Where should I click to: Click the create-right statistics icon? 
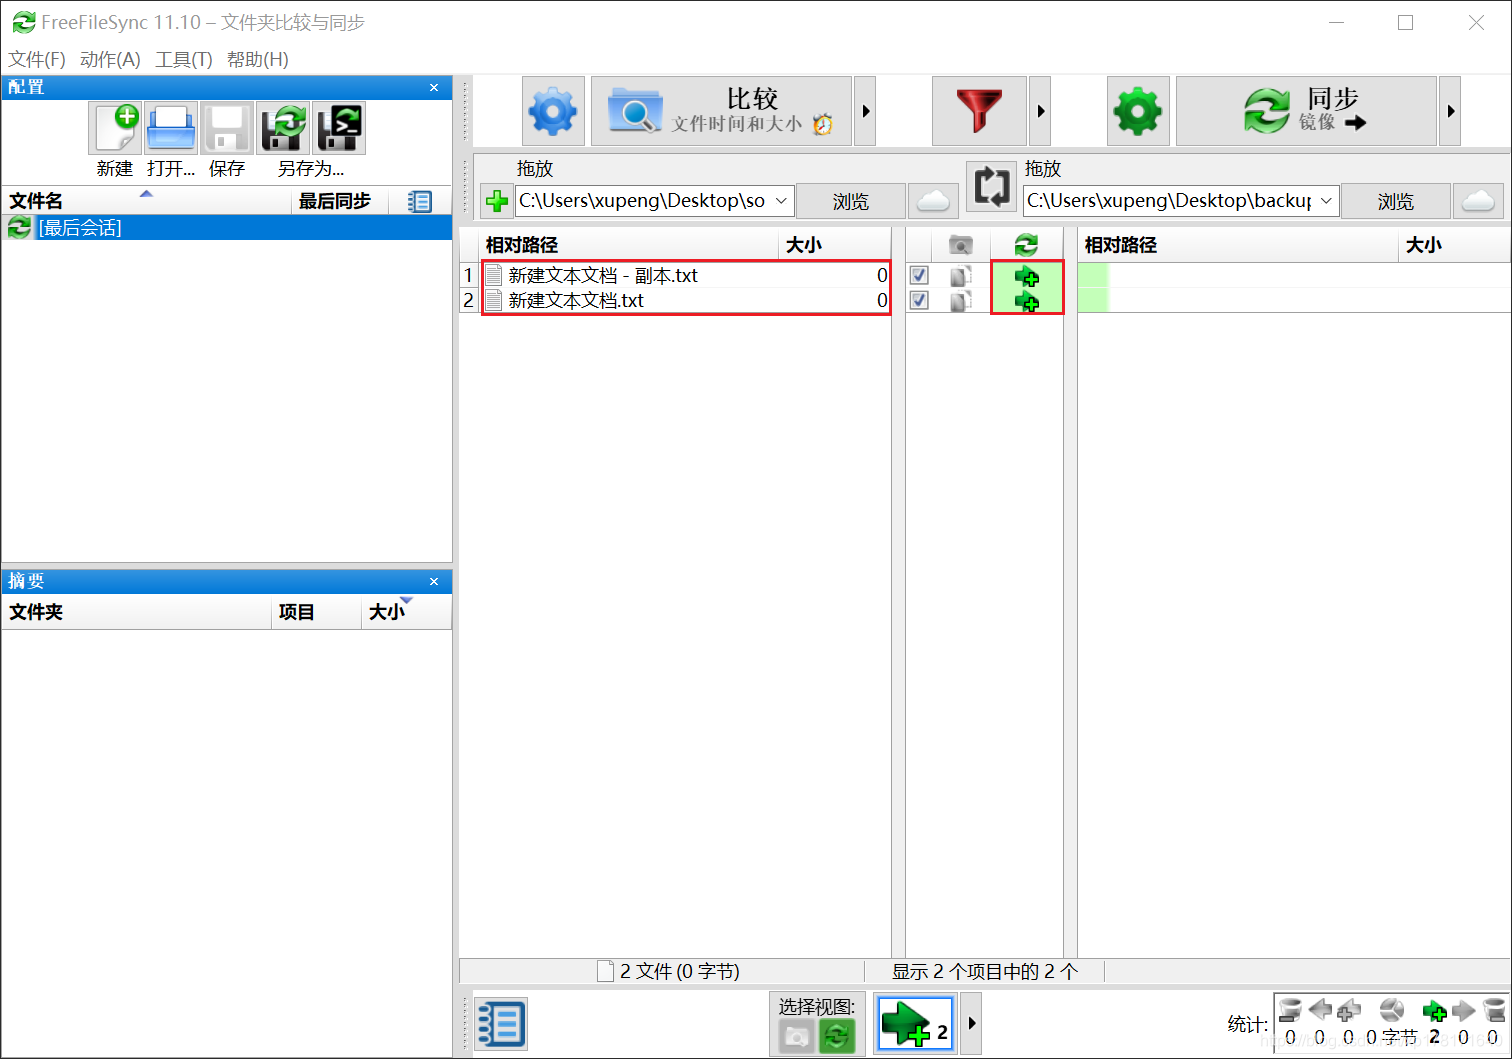coord(1435,1010)
